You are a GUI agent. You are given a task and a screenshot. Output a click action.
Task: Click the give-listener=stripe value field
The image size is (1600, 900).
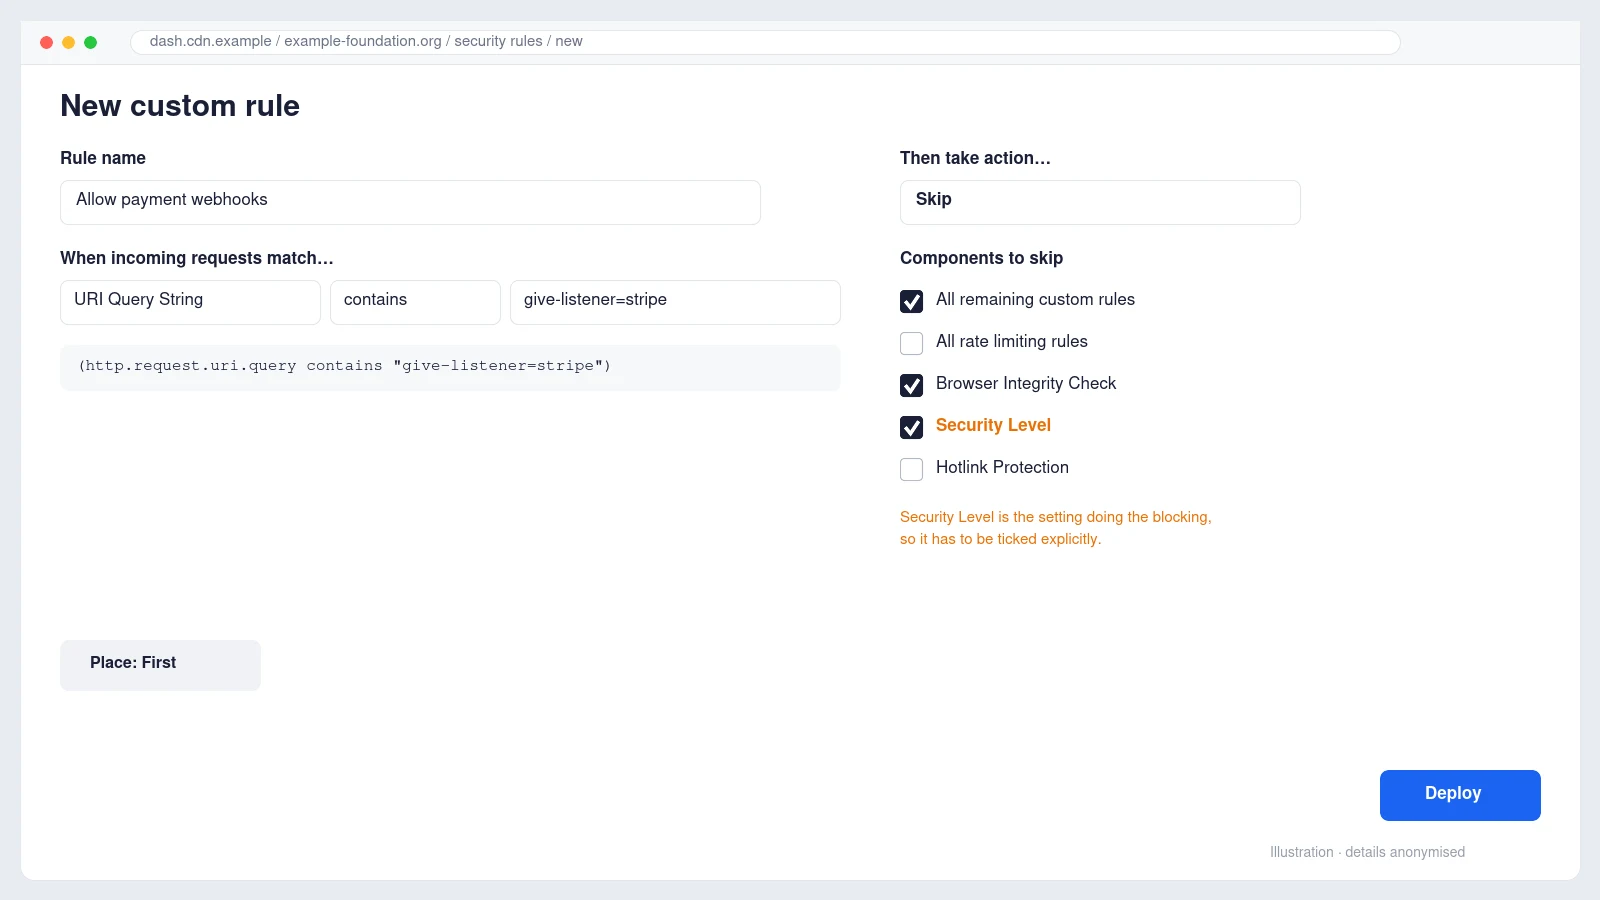click(675, 302)
